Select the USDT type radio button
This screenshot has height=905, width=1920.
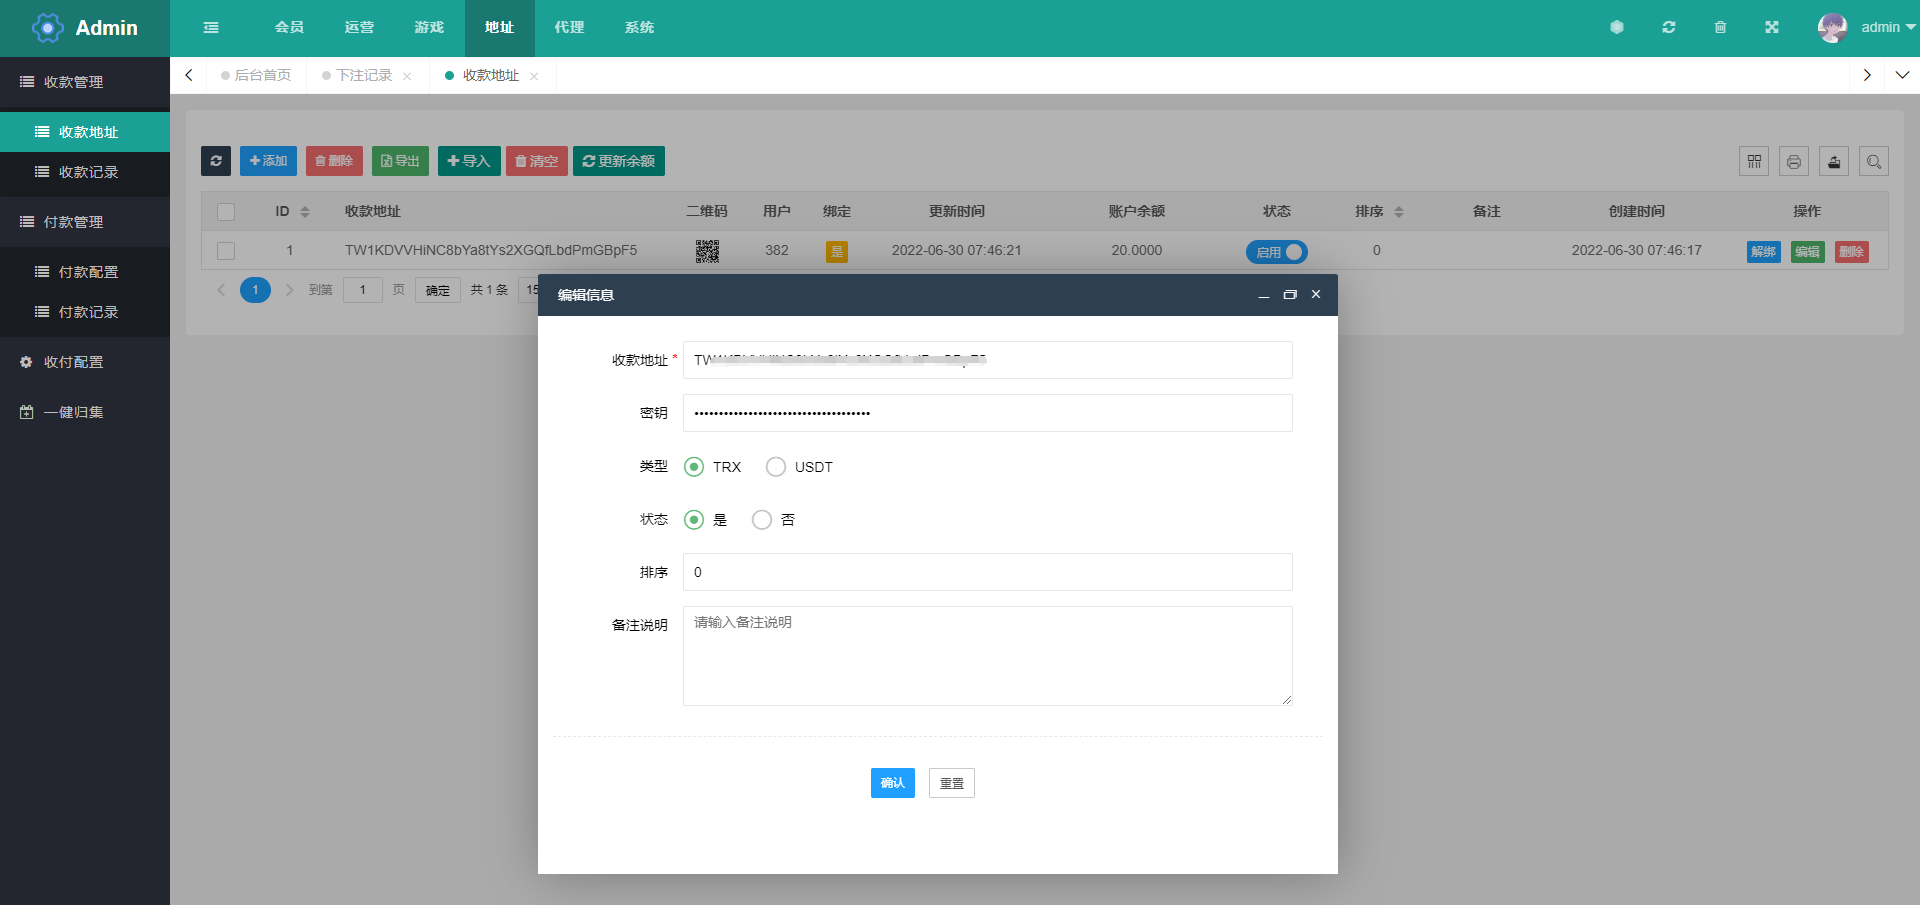pos(776,467)
